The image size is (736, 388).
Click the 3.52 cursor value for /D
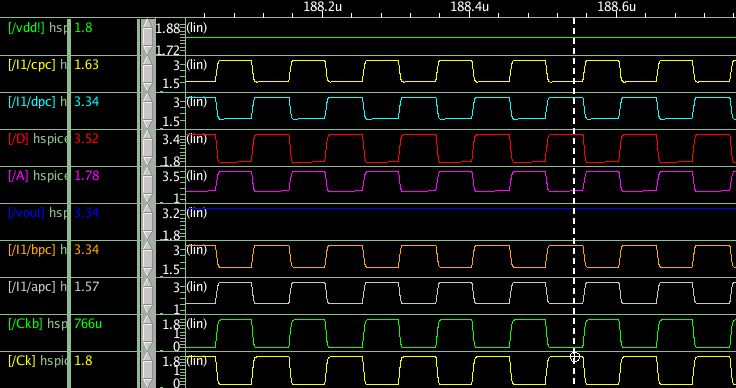pyautogui.click(x=87, y=139)
